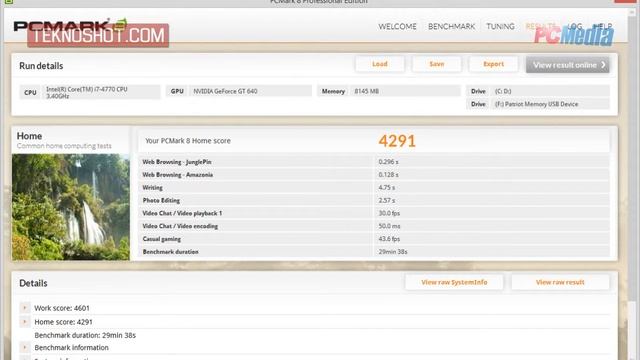This screenshot has height=360, width=640.
Task: Click the Run details heading
Action: 41,66
